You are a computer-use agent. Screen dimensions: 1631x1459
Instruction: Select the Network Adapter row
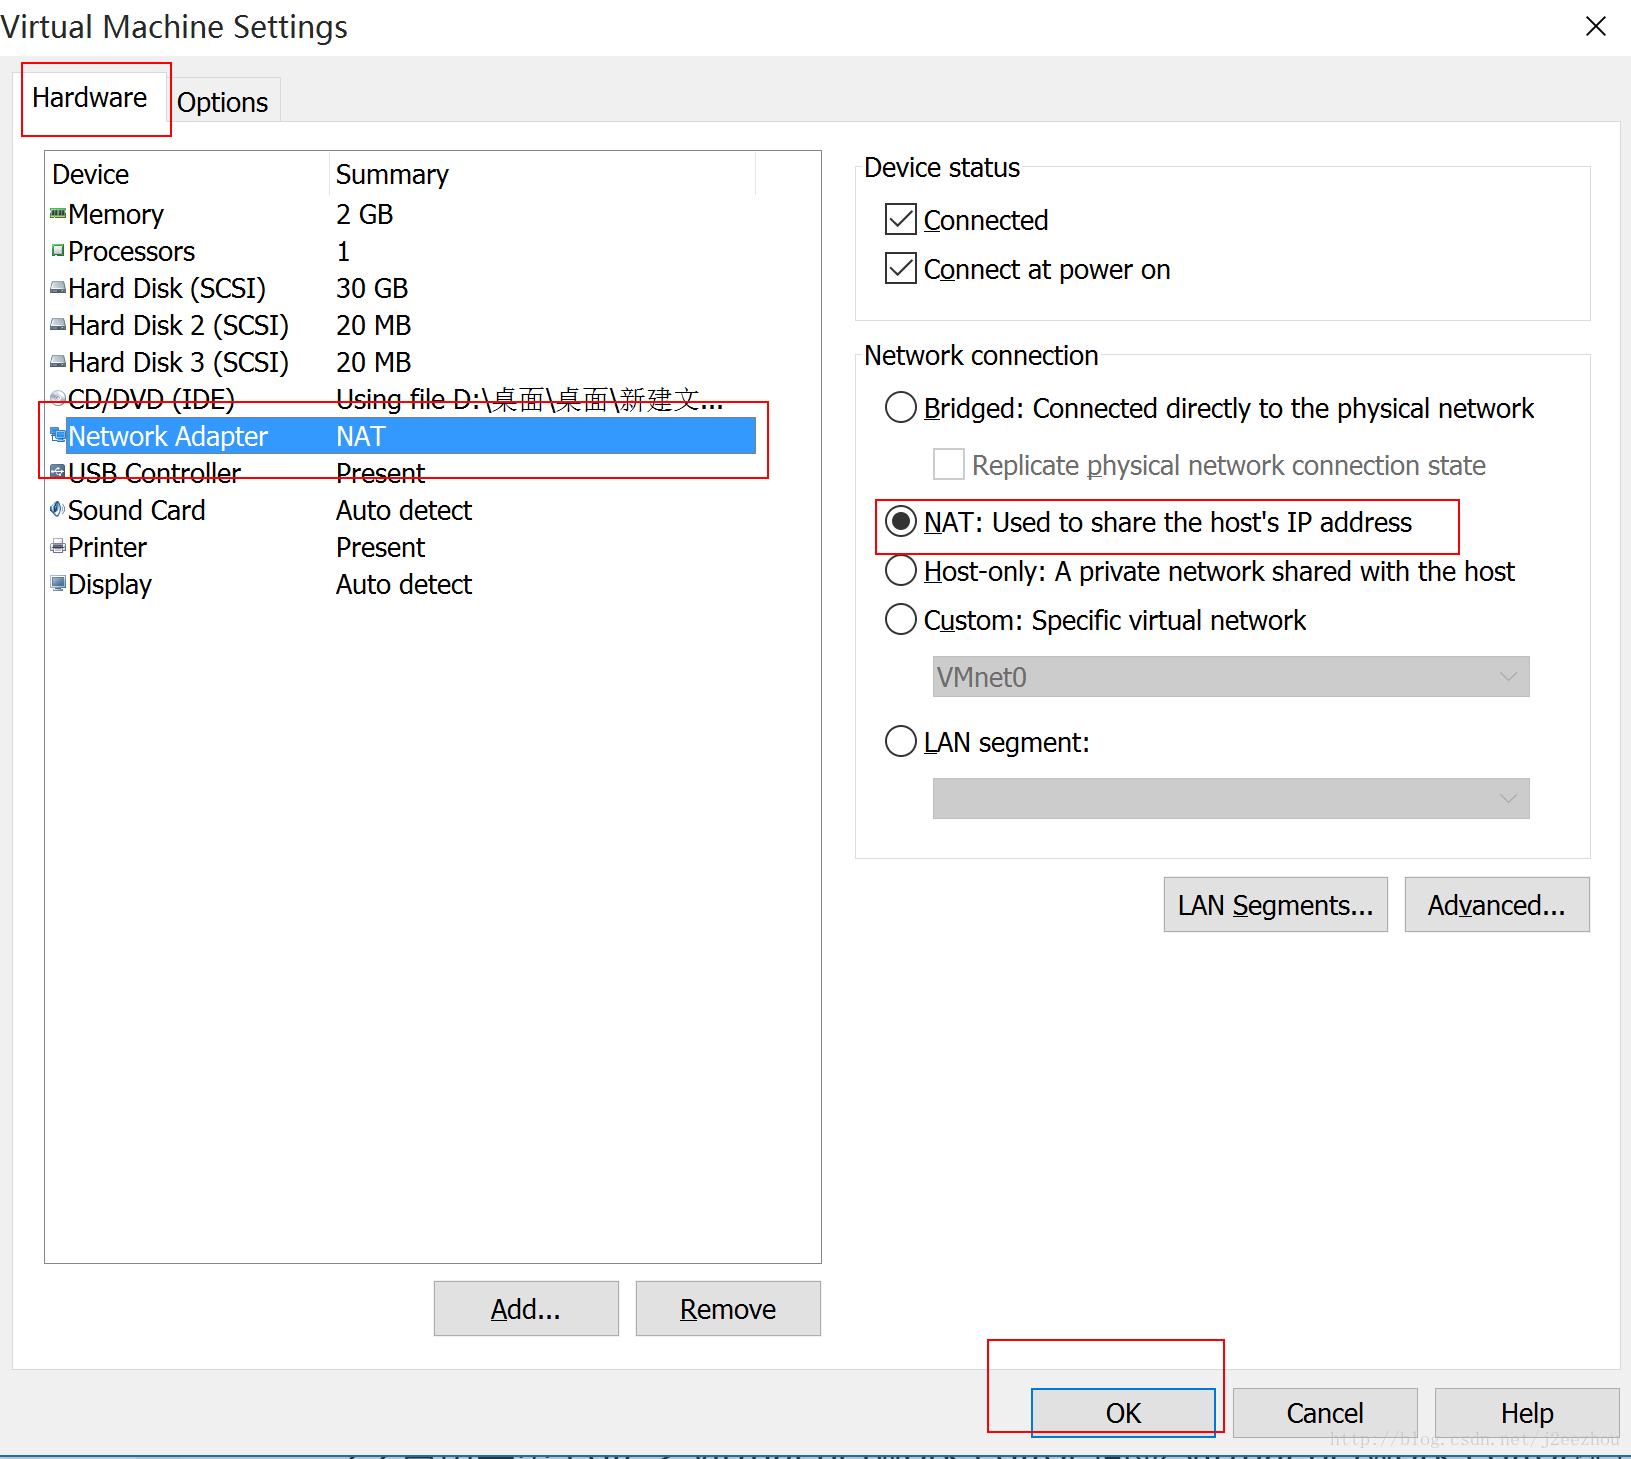coord(402,436)
